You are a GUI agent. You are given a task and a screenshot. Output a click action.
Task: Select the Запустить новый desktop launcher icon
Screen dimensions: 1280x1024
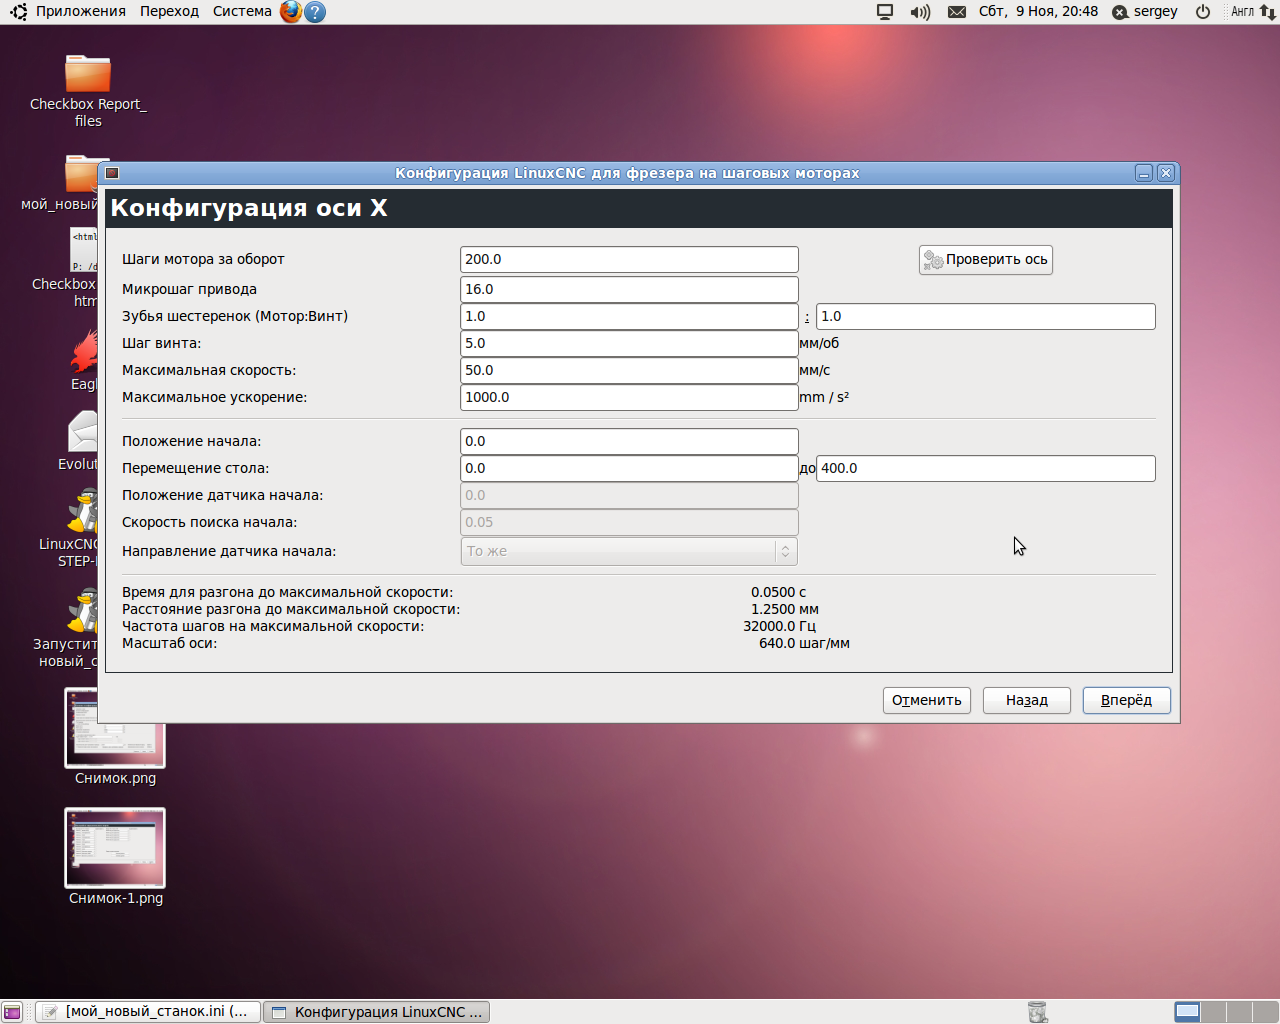coord(84,612)
